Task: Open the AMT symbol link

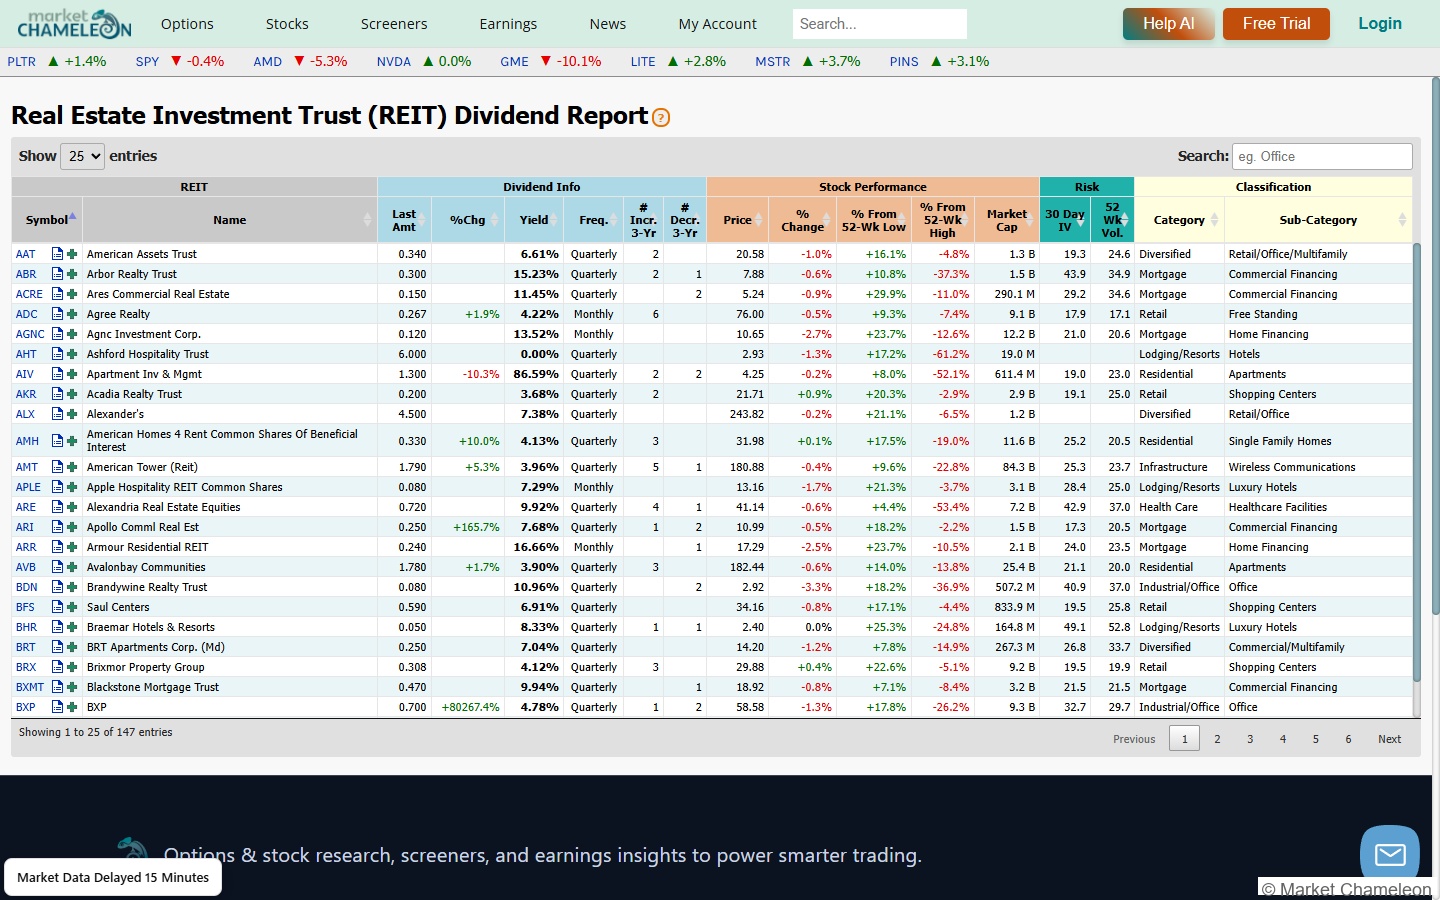Action: (x=27, y=467)
